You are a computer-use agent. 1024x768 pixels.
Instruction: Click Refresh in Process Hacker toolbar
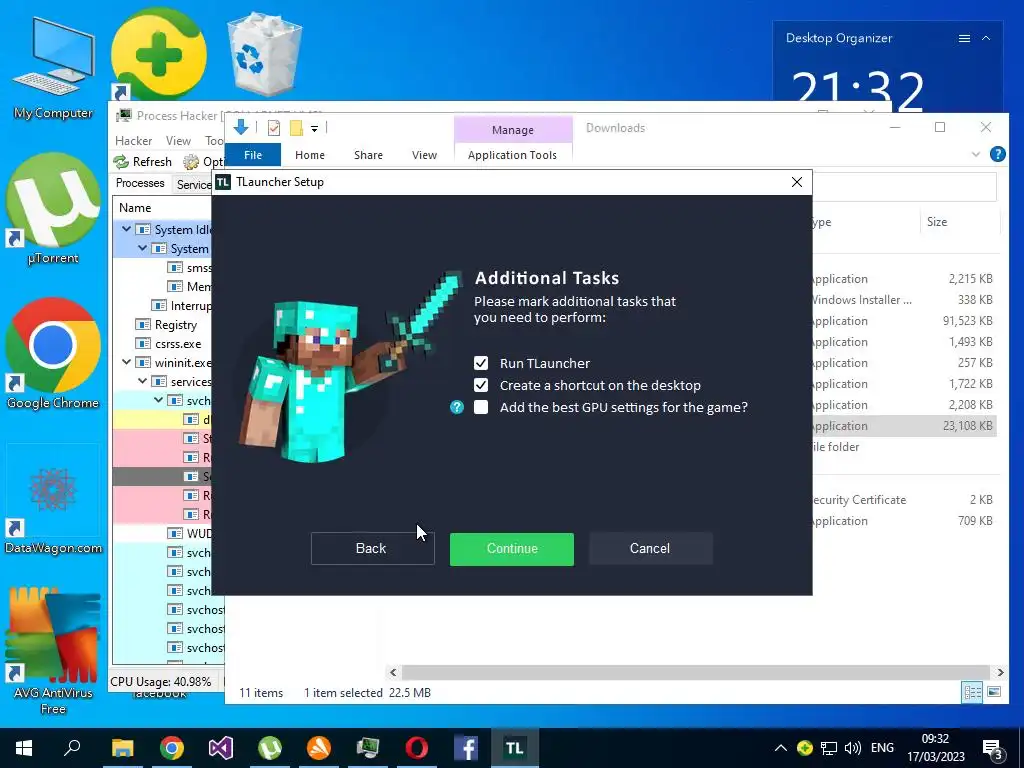pyautogui.click(x=143, y=161)
